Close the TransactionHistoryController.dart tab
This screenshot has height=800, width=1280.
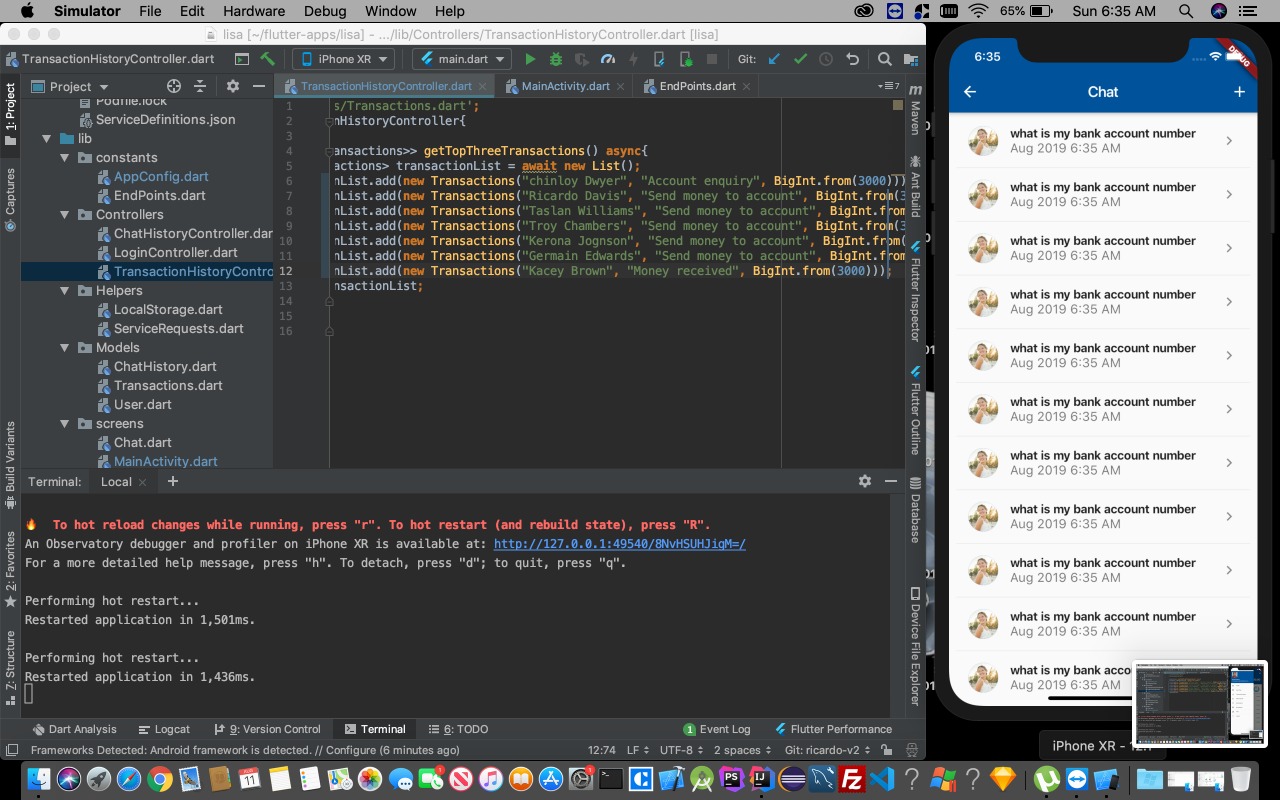[485, 86]
